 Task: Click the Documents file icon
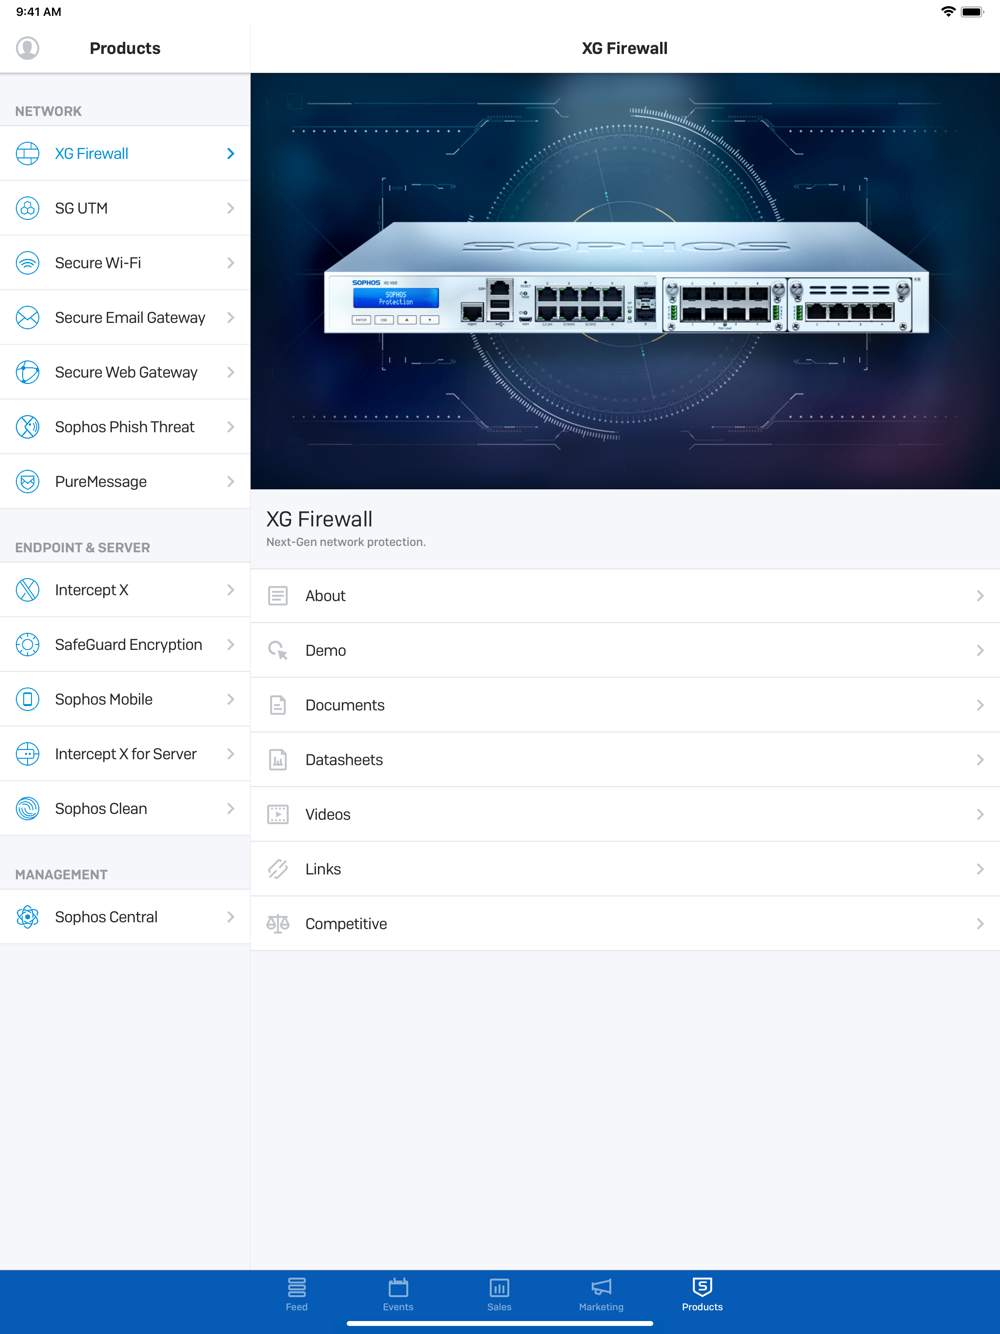point(278,705)
